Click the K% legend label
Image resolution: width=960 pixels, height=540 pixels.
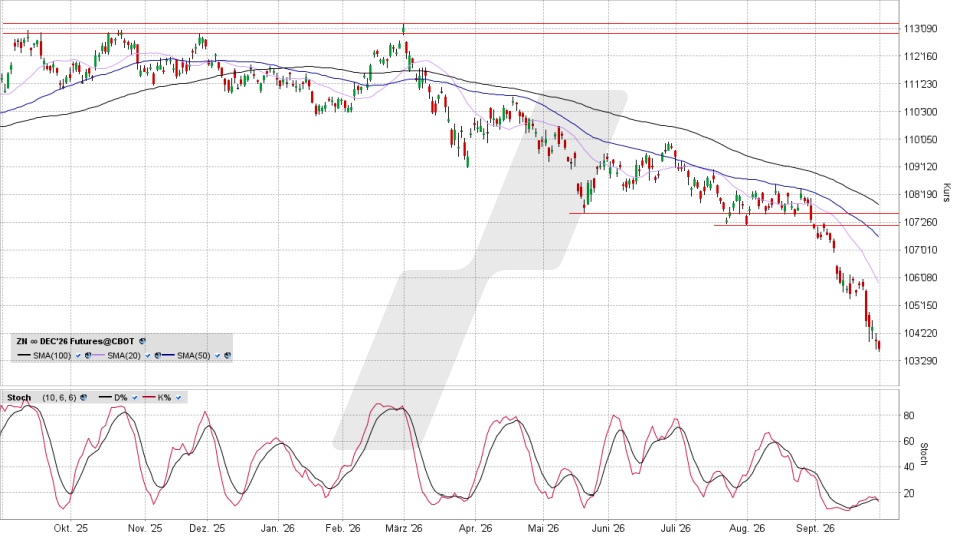[164, 398]
